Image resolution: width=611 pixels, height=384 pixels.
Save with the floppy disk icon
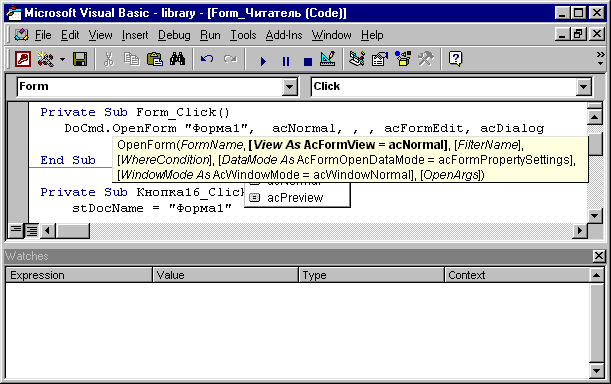point(80,59)
